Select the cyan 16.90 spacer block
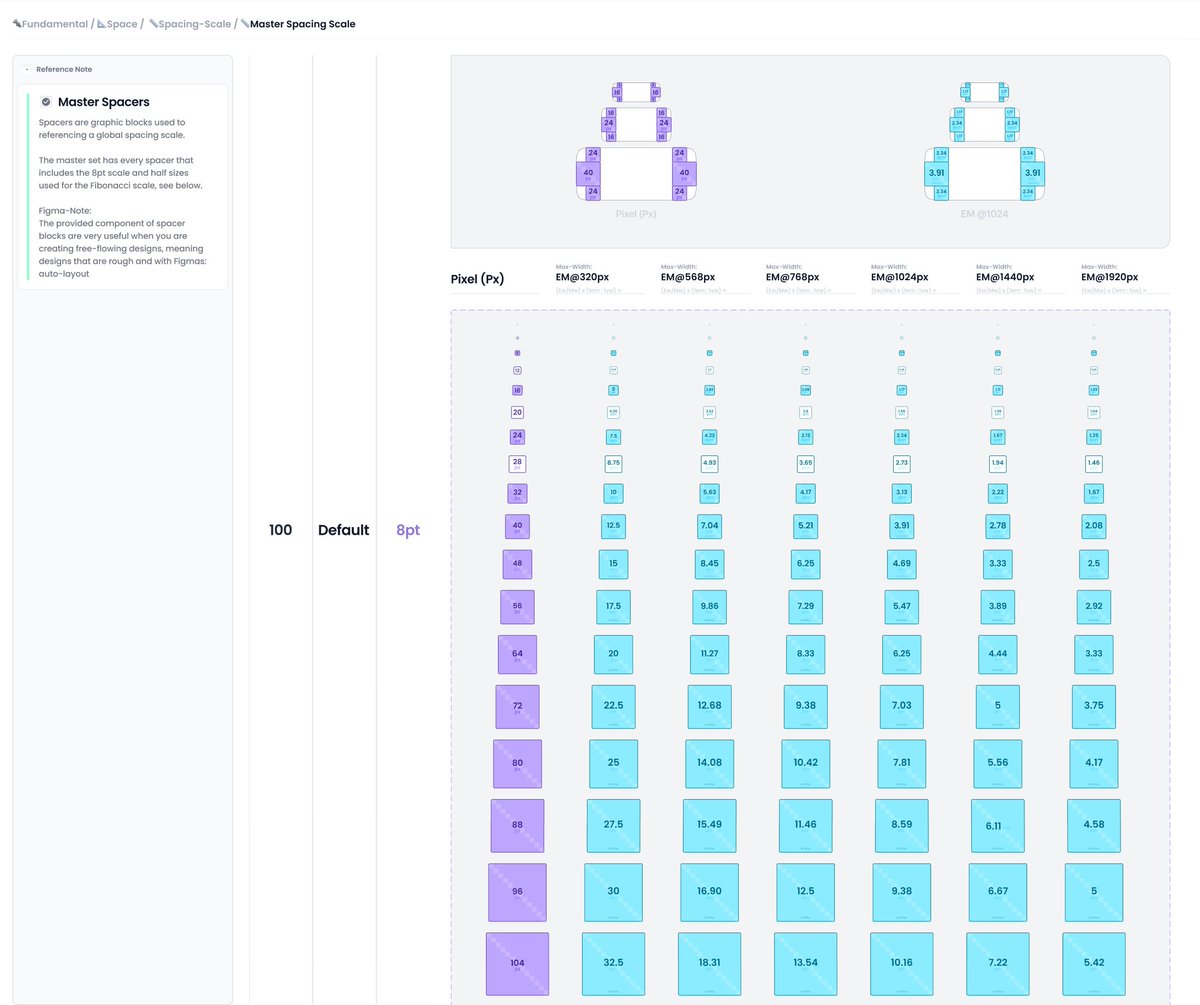The width and height of the screenshot is (1200, 1005). [x=709, y=892]
